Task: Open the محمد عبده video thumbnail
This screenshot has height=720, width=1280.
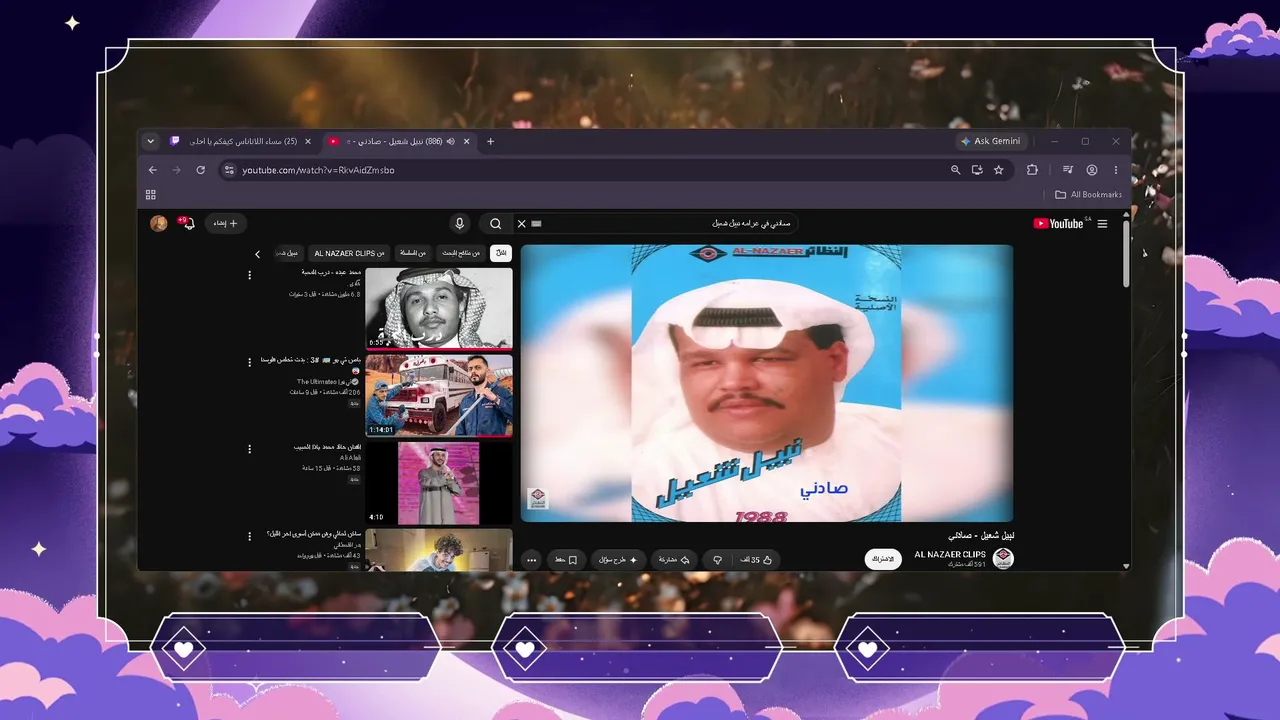Action: click(439, 308)
